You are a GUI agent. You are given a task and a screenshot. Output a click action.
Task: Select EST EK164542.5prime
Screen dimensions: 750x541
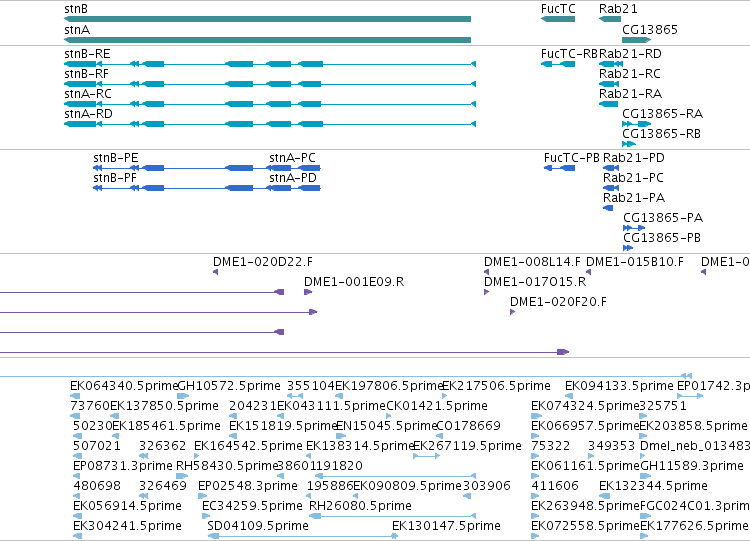[198, 456]
